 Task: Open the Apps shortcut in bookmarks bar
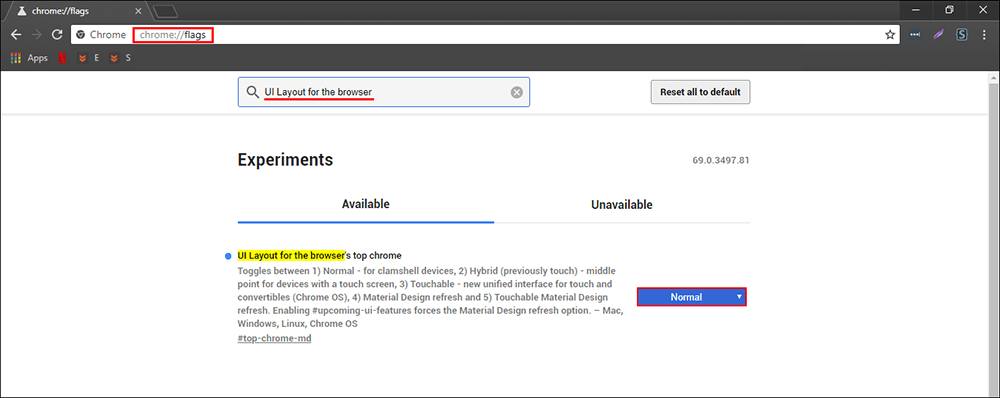tap(29, 58)
